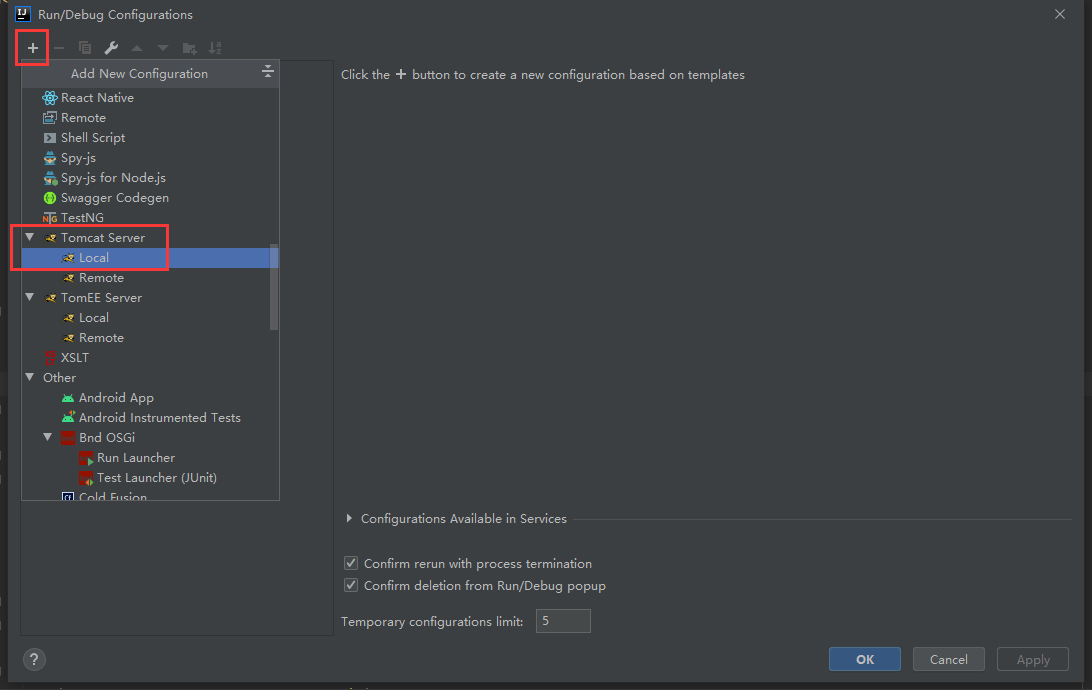Viewport: 1092px width, 690px height.
Task: Click the Temporary configurations limit field
Action: (563, 621)
